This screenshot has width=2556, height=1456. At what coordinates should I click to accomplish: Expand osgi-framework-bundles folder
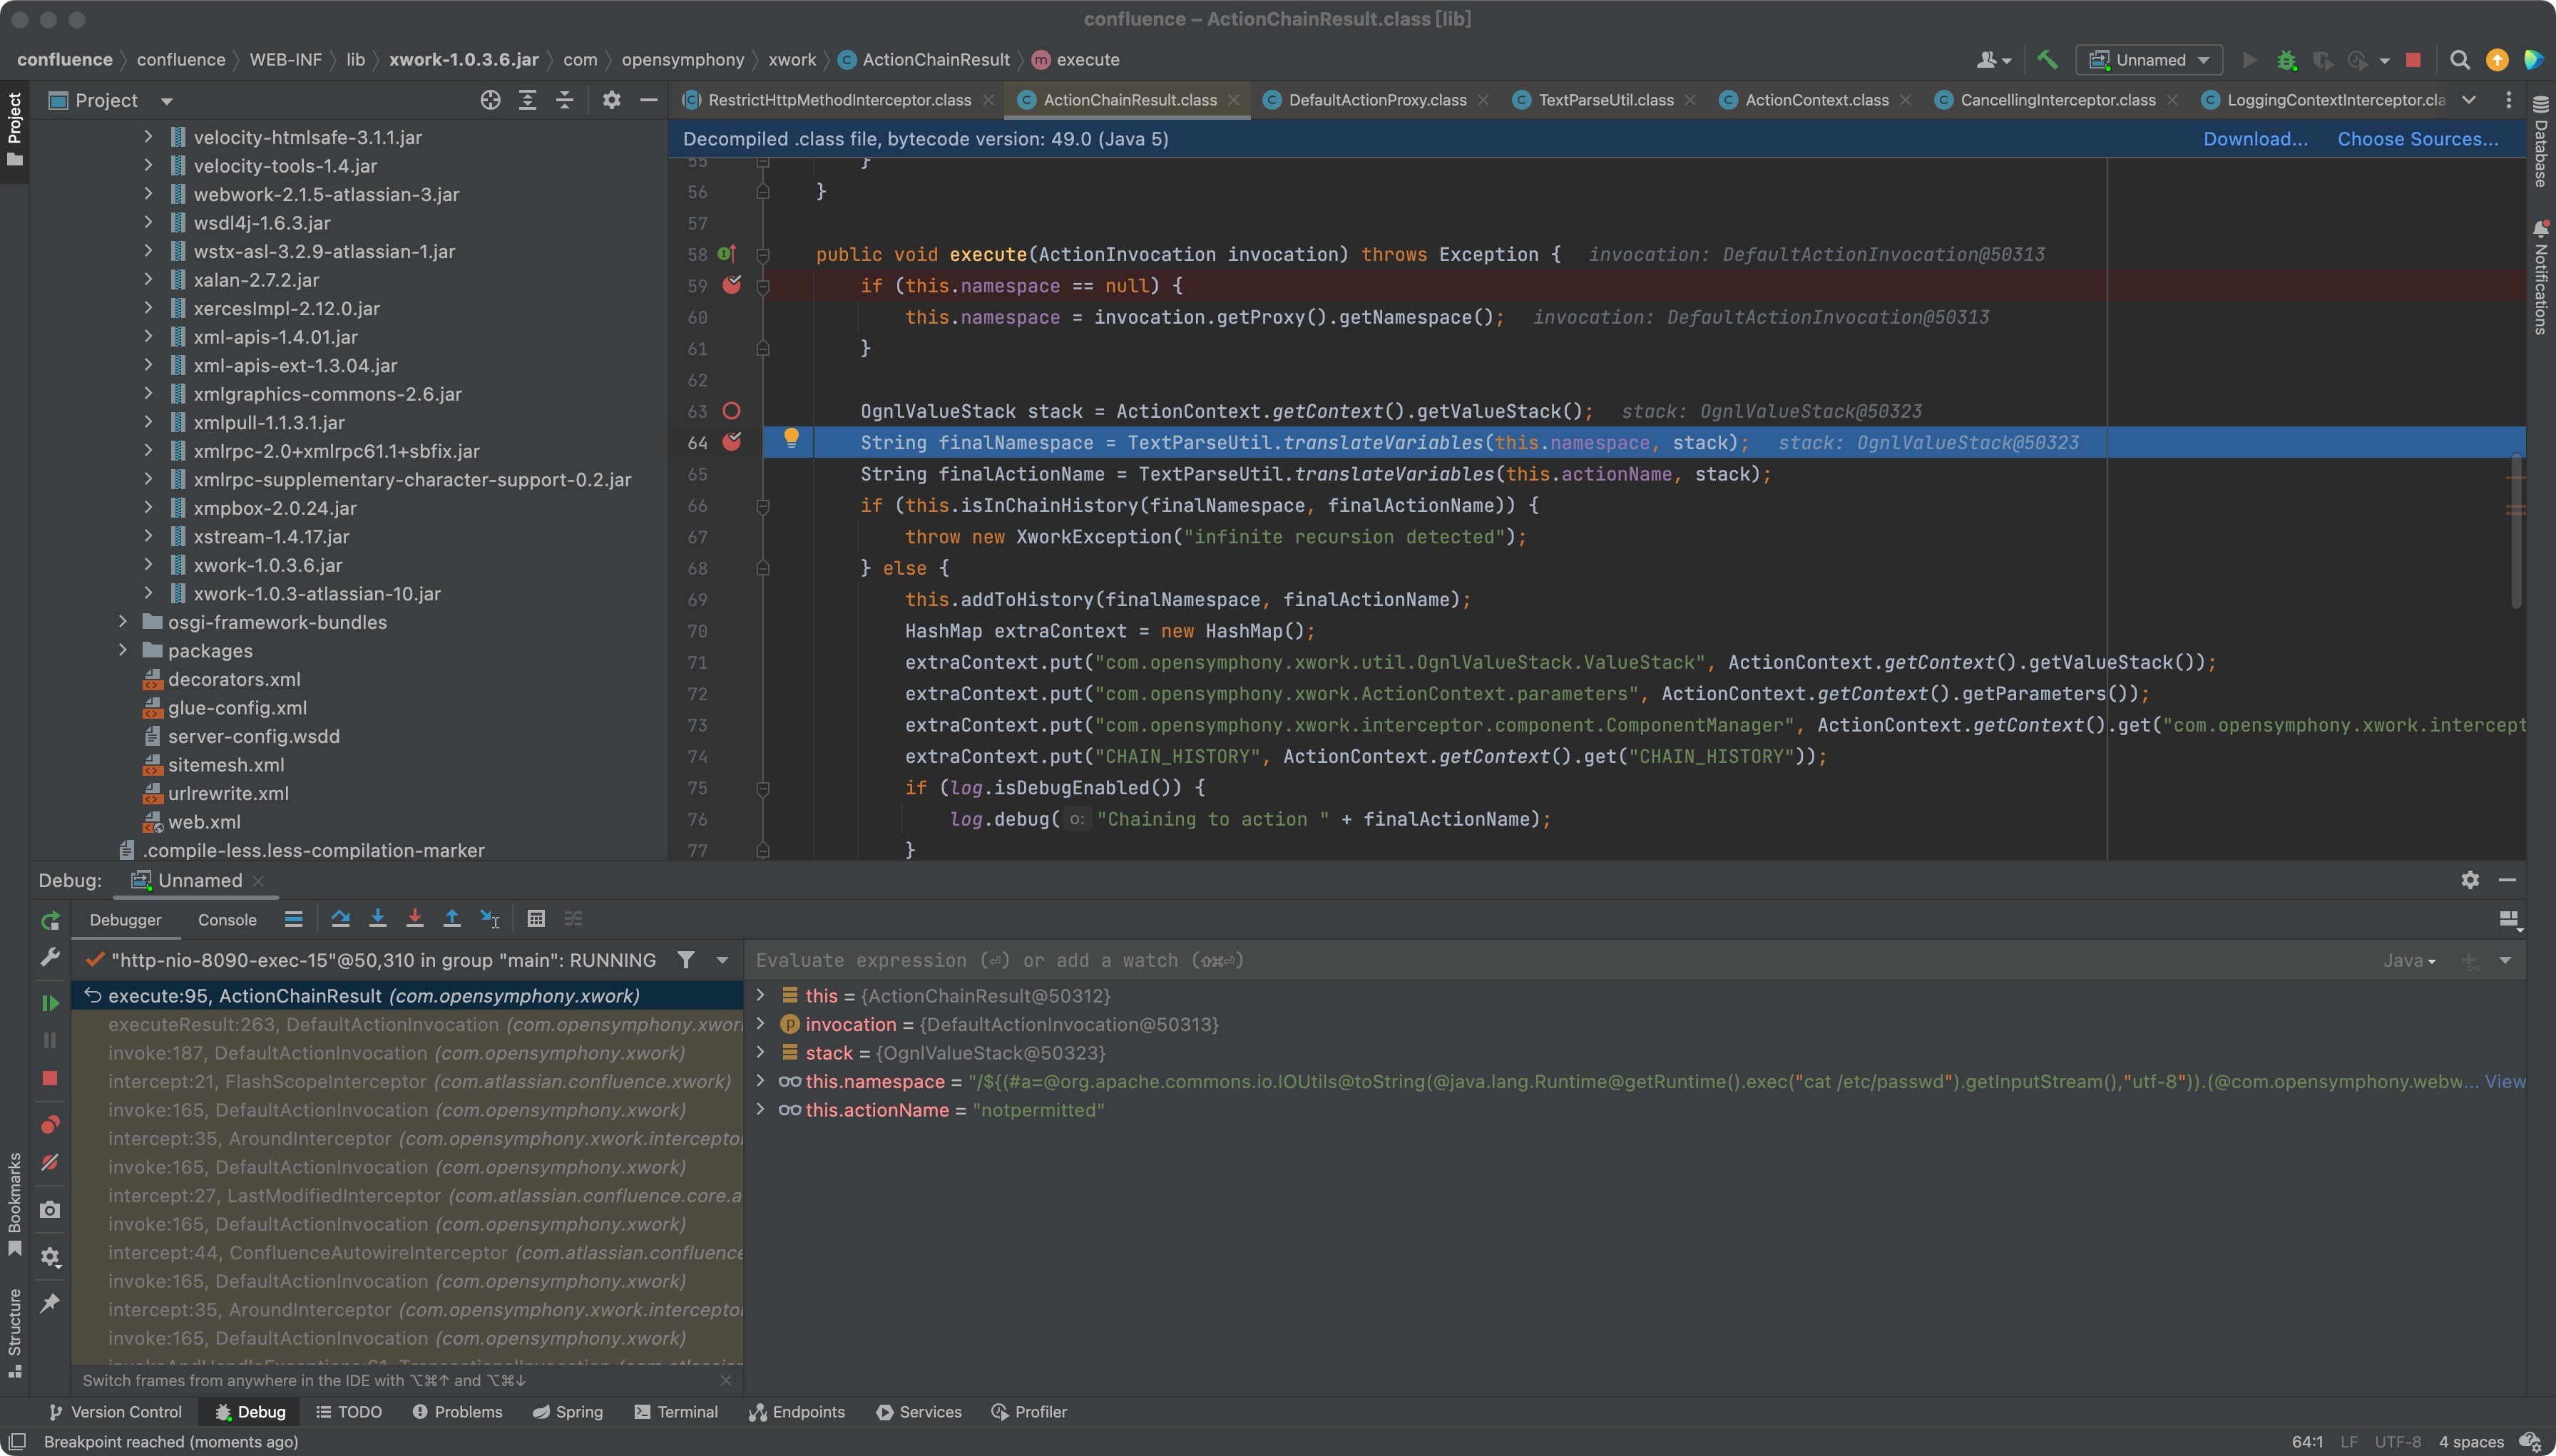coord(122,622)
